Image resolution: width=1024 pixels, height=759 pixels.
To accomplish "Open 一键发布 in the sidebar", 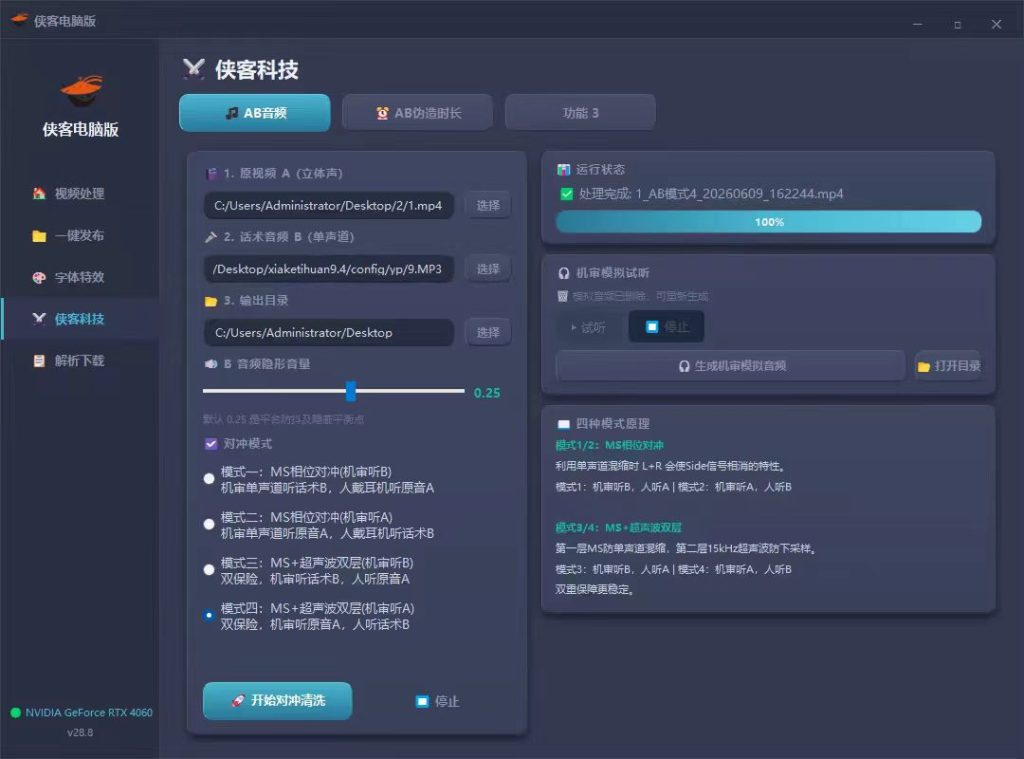I will (x=79, y=235).
